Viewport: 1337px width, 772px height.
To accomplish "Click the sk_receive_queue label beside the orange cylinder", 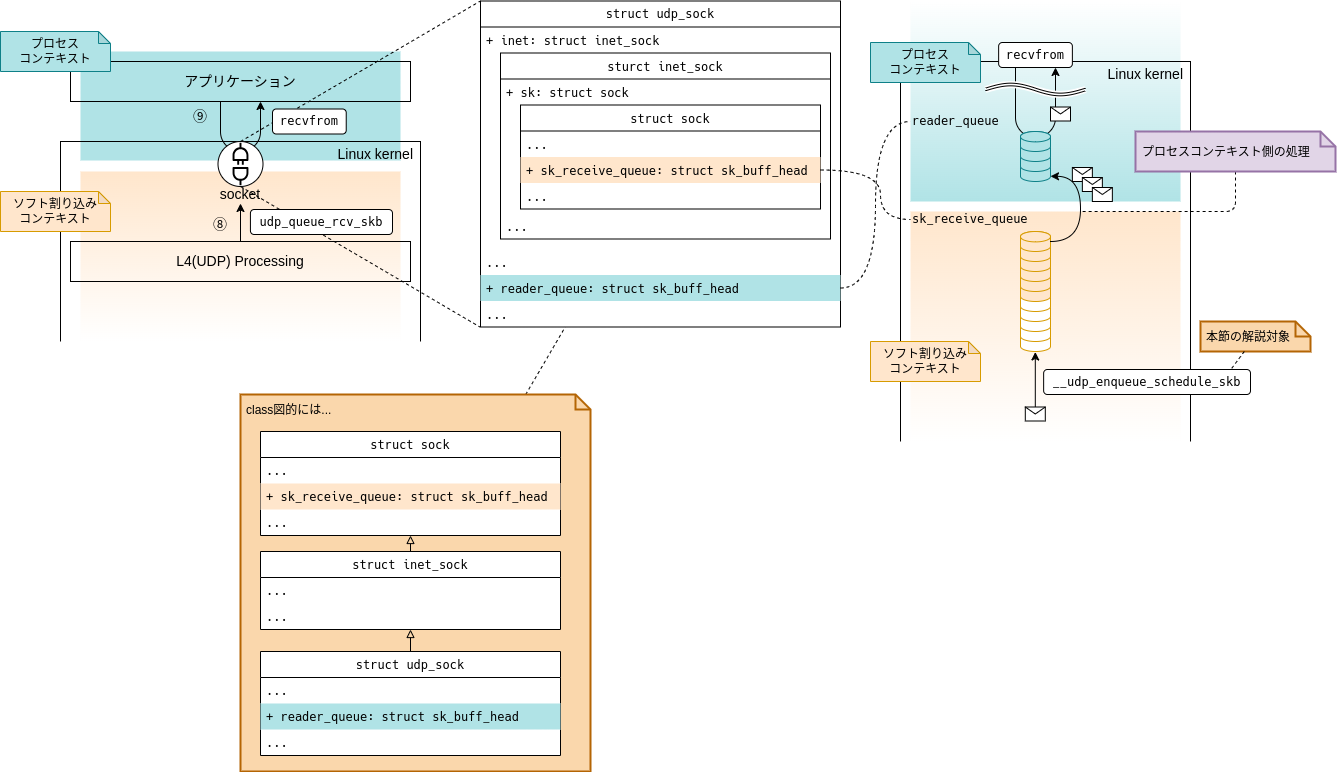I will point(969,219).
